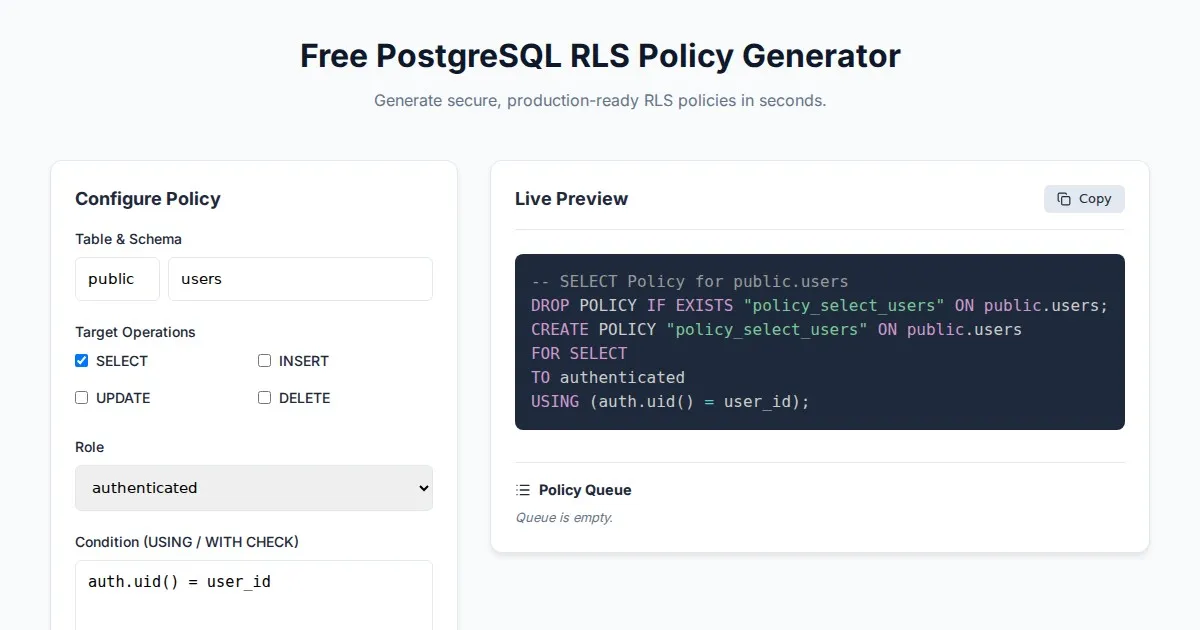Image resolution: width=1200 pixels, height=630 pixels.
Task: Click the Policy Queue list icon
Action: pyautogui.click(x=523, y=490)
